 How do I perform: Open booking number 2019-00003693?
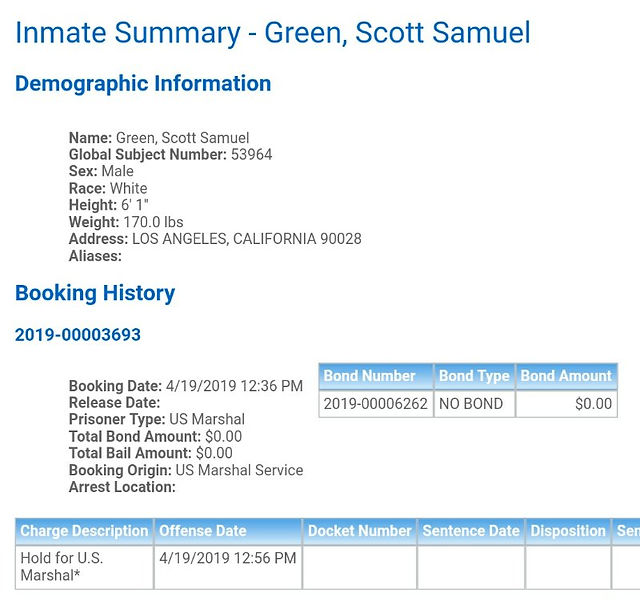tap(78, 335)
